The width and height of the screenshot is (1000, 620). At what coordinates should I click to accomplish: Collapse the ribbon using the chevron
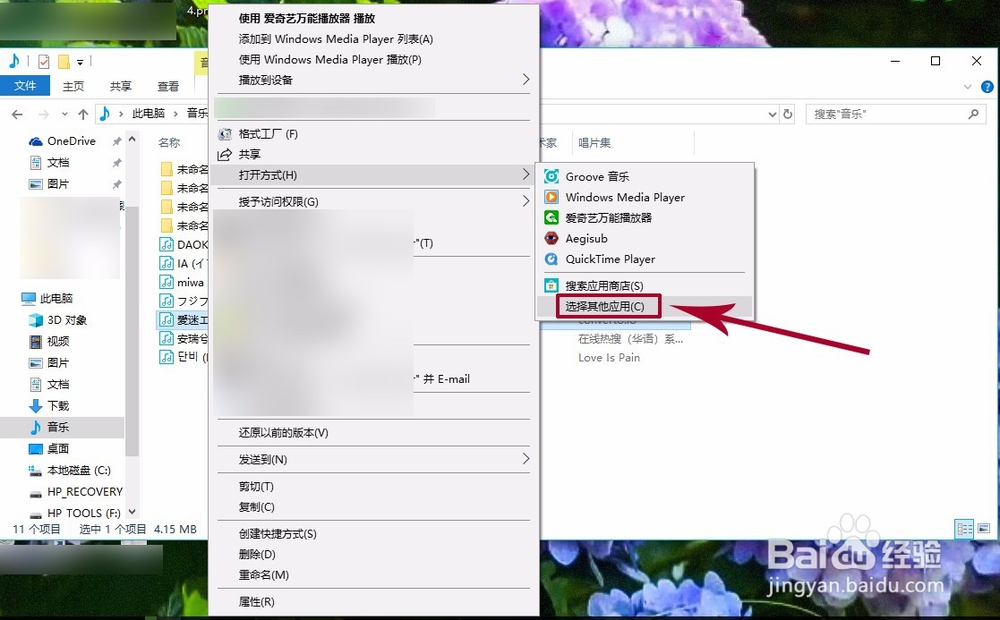coord(967,87)
